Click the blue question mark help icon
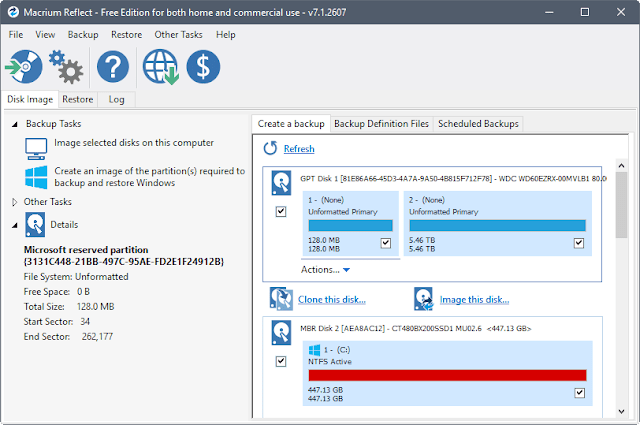The image size is (640, 425). pyautogui.click(x=113, y=67)
